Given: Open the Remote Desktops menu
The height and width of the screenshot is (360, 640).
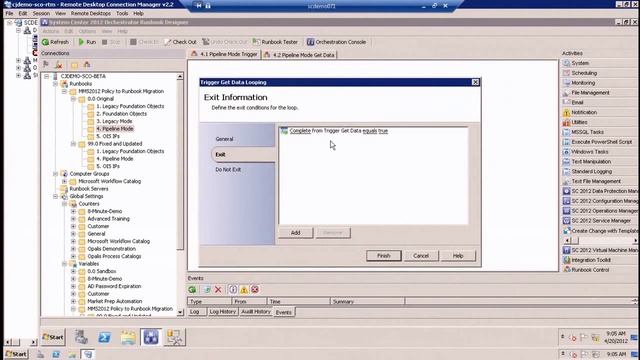Looking at the screenshot, I should tap(91, 13).
